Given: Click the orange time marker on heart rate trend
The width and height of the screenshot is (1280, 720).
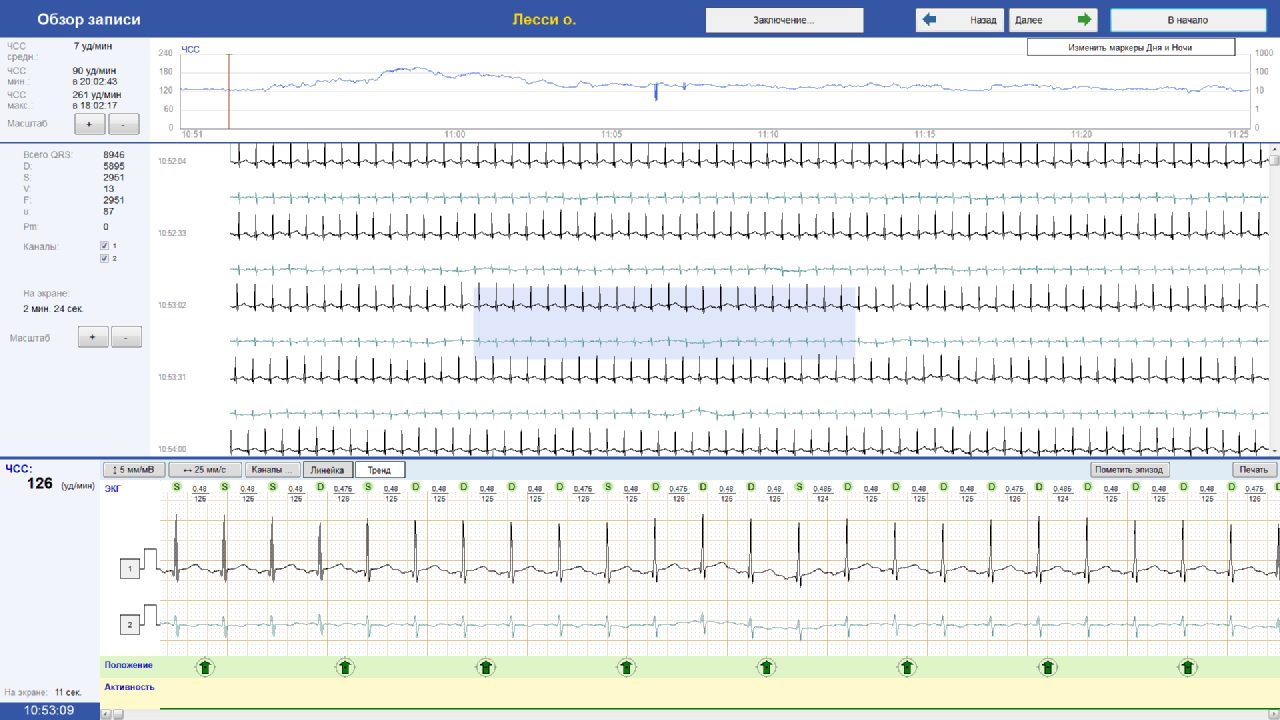Looking at the screenshot, I should (x=229, y=91).
